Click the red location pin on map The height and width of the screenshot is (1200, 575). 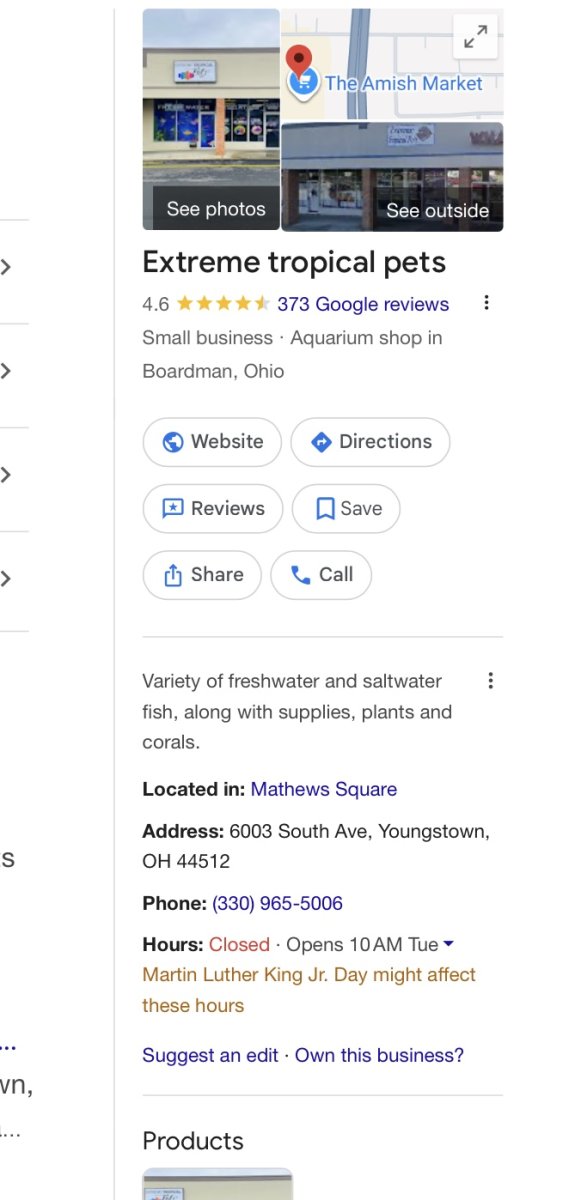pyautogui.click(x=298, y=62)
